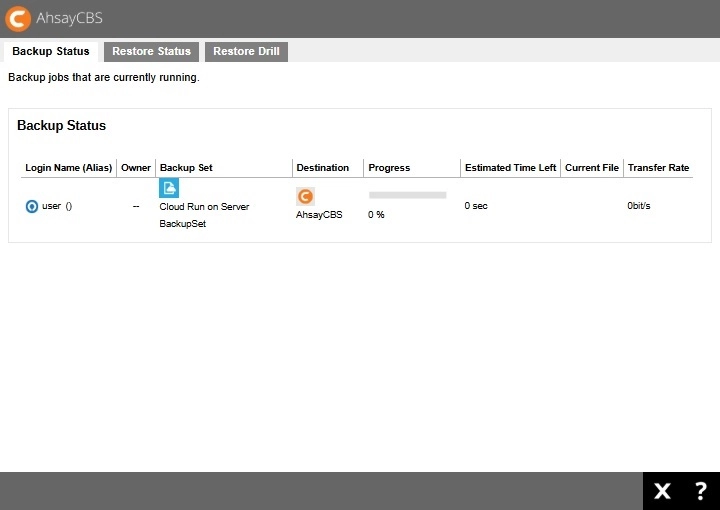This screenshot has height=510, width=720.
Task: Click the '0 sec' estimated time value
Action: pos(476,206)
